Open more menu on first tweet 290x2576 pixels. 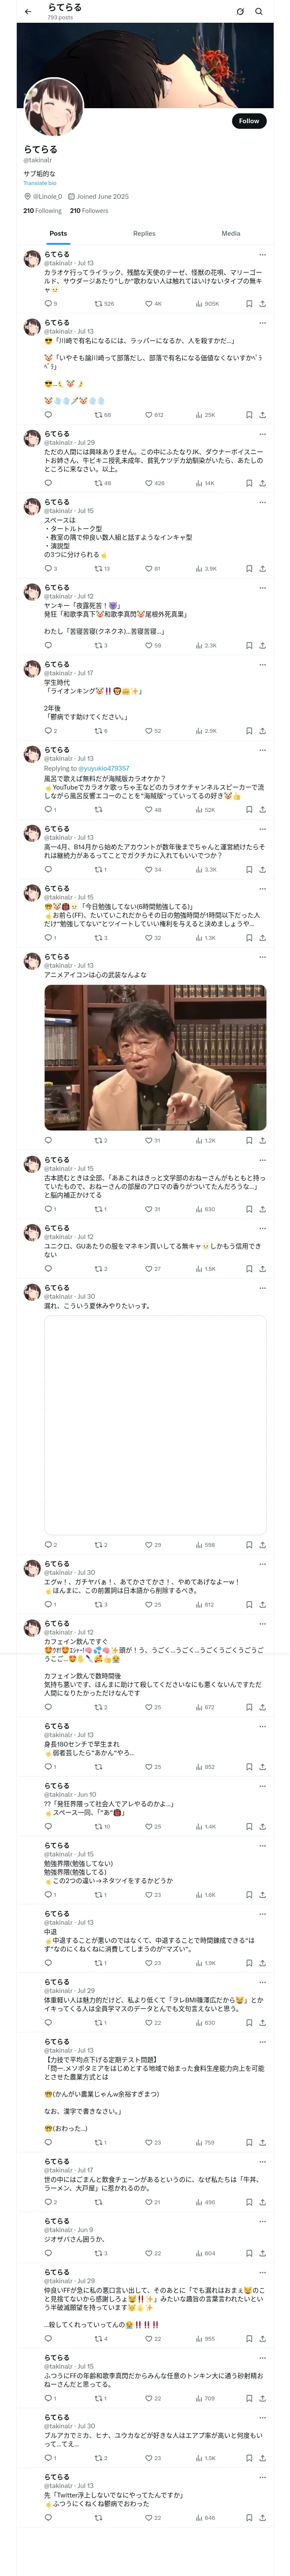[x=262, y=255]
